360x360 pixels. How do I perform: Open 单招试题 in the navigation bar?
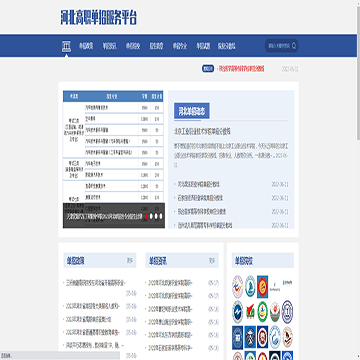[x=203, y=46]
